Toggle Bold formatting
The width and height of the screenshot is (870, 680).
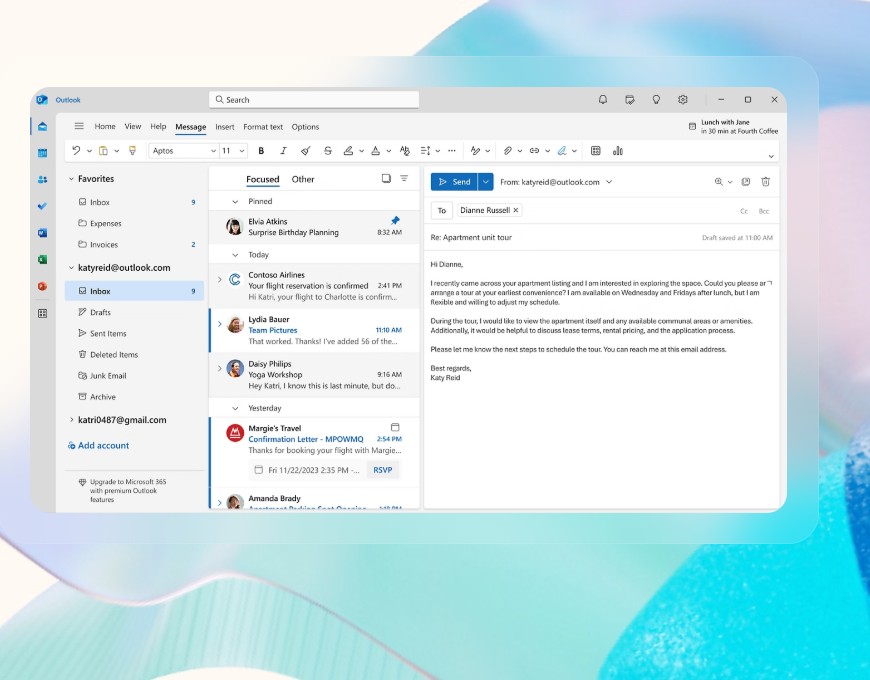coord(261,151)
